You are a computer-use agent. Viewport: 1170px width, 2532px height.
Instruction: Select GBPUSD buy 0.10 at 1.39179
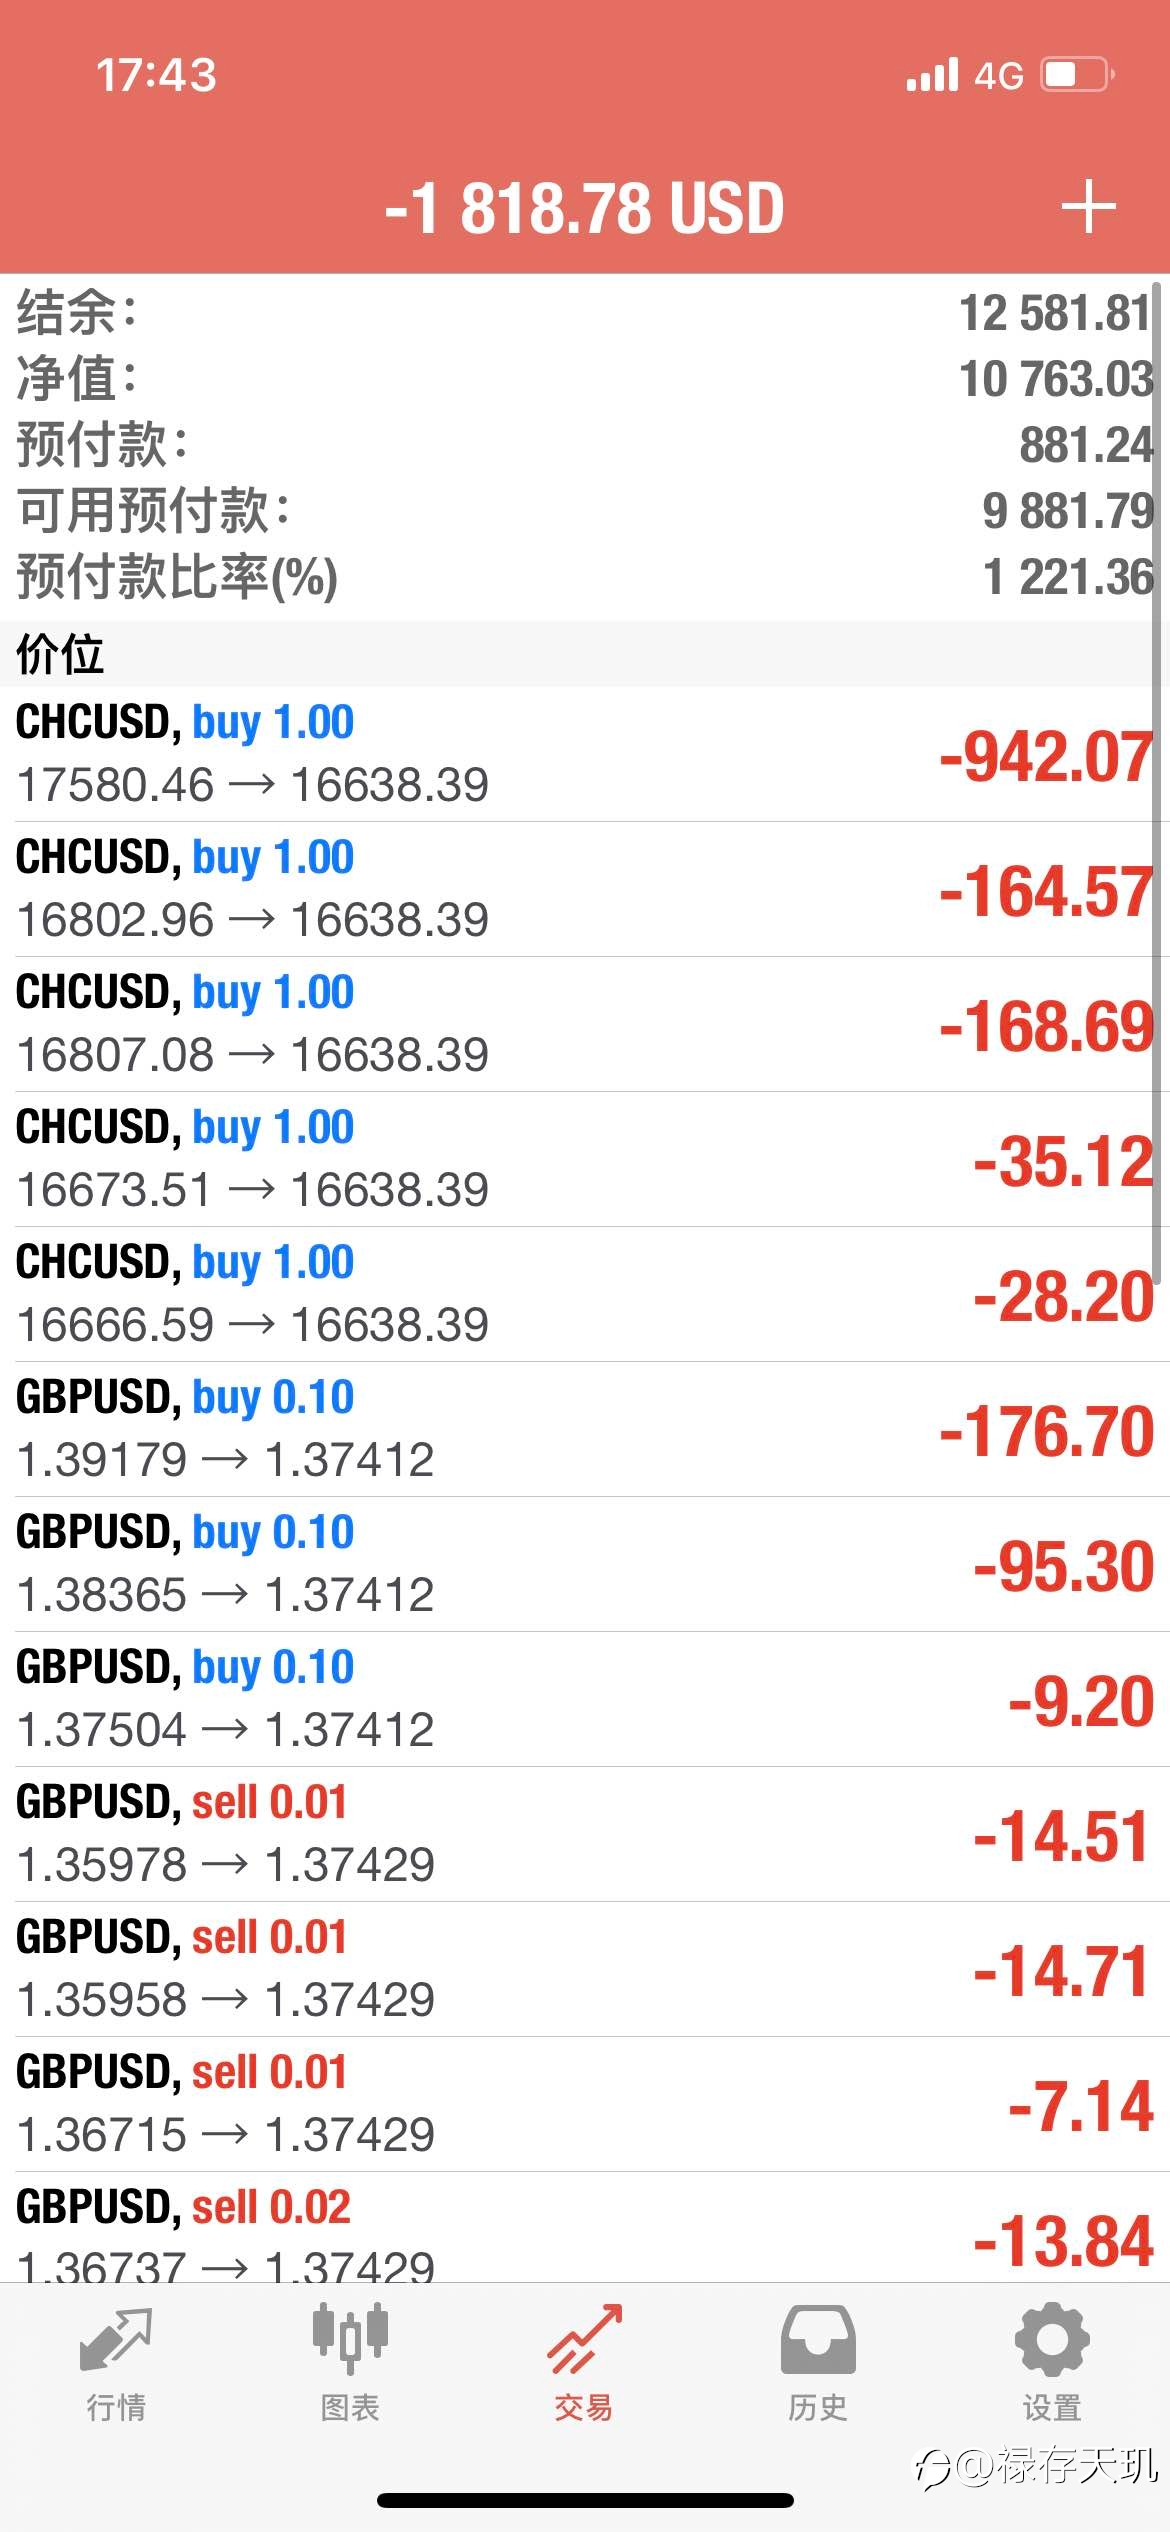coord(585,1429)
